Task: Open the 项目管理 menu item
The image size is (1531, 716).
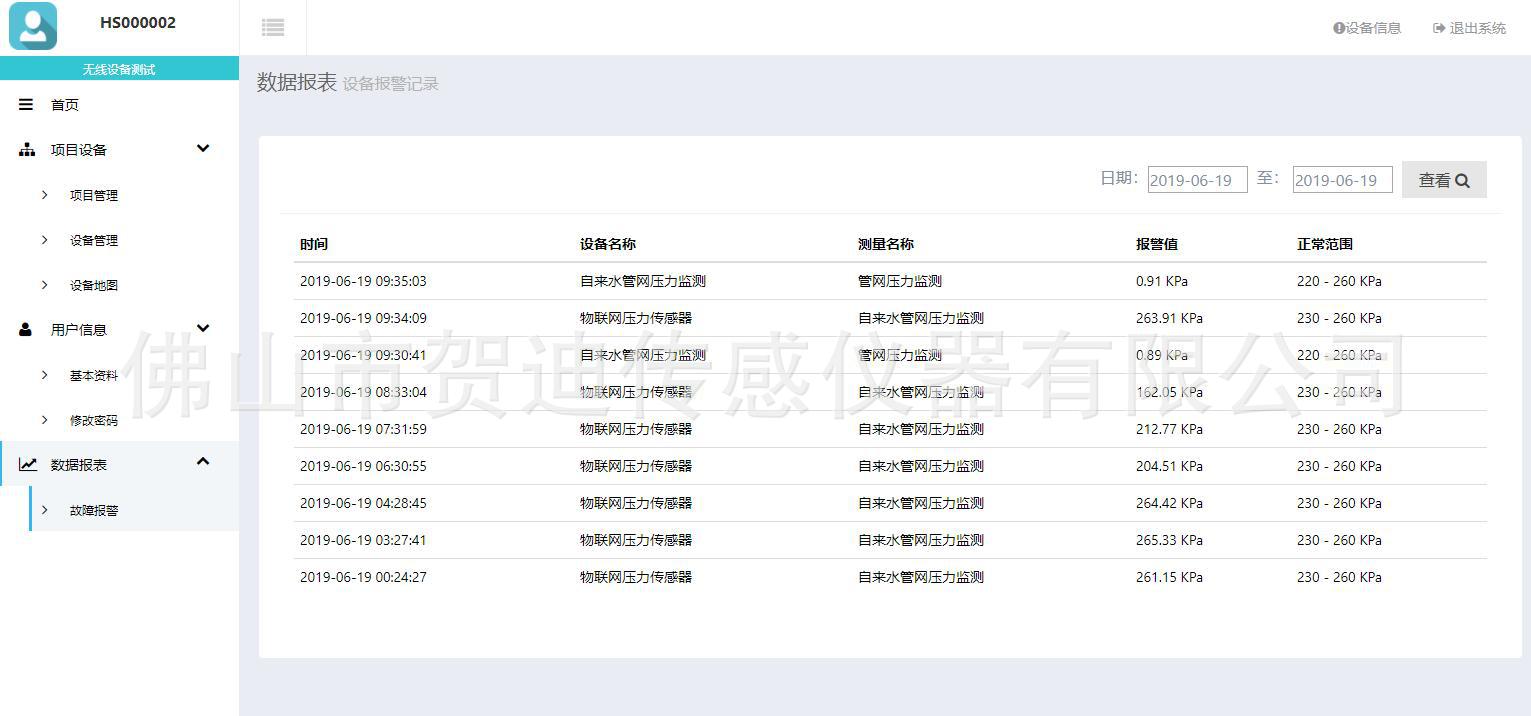Action: coord(94,196)
